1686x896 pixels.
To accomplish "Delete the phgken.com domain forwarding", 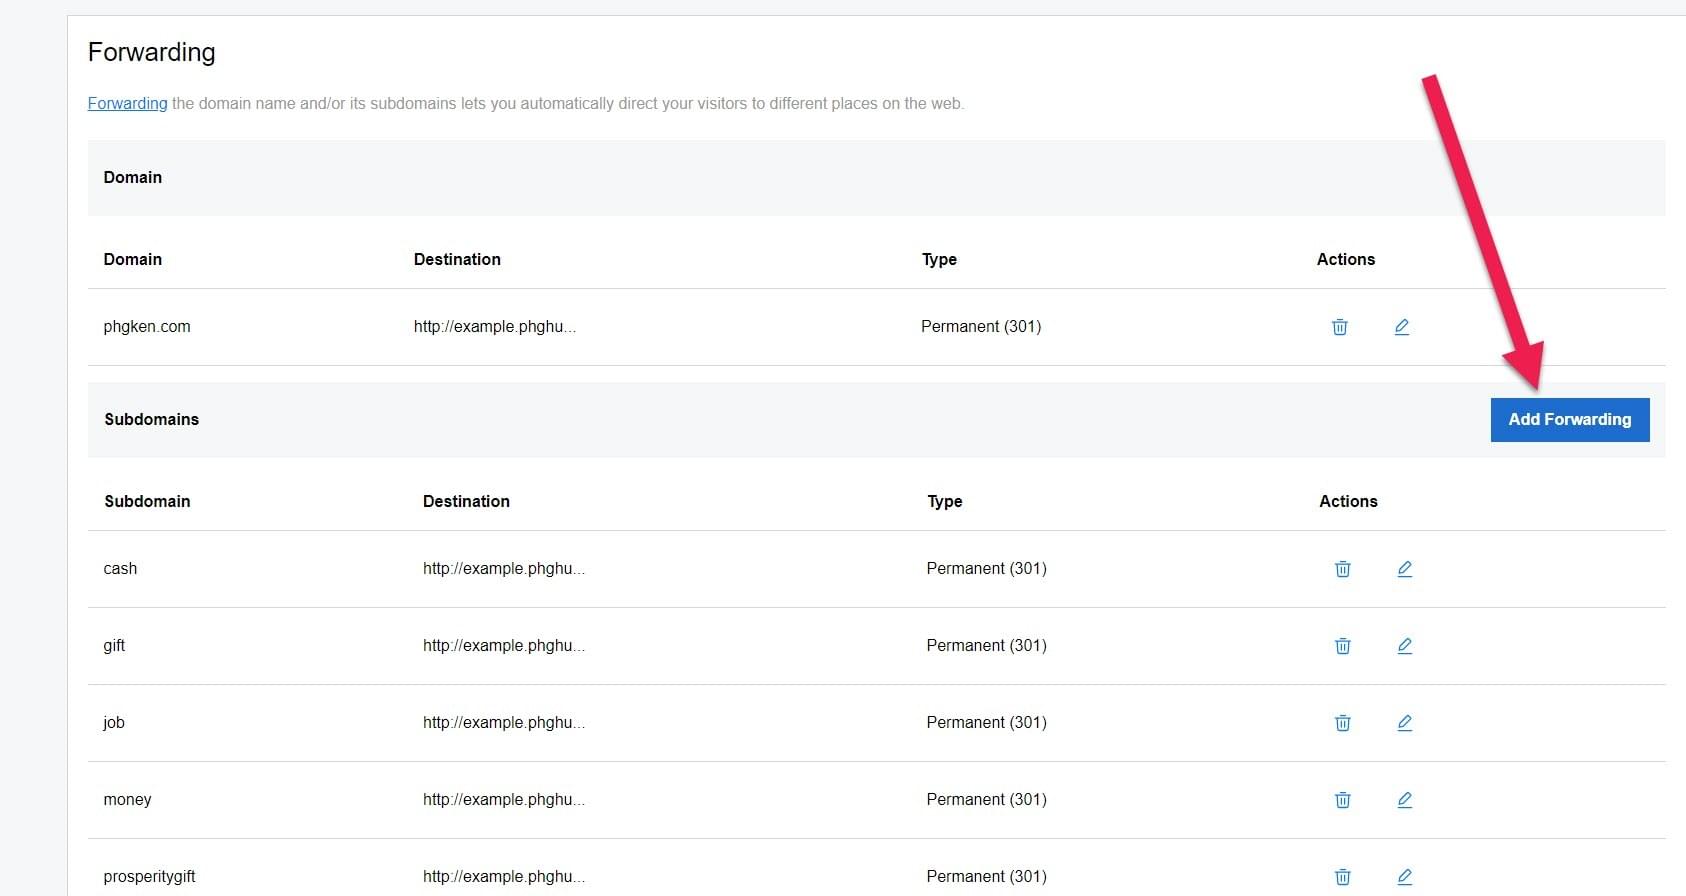I will tap(1340, 327).
